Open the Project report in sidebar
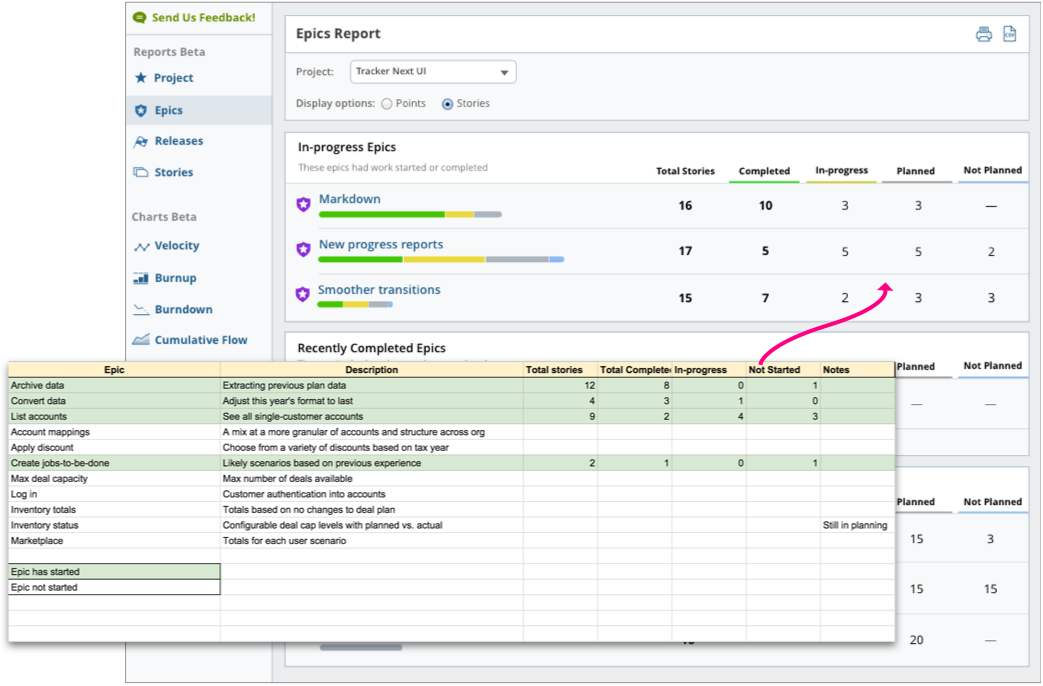Screen dimensions: 1043x686 click(173, 78)
